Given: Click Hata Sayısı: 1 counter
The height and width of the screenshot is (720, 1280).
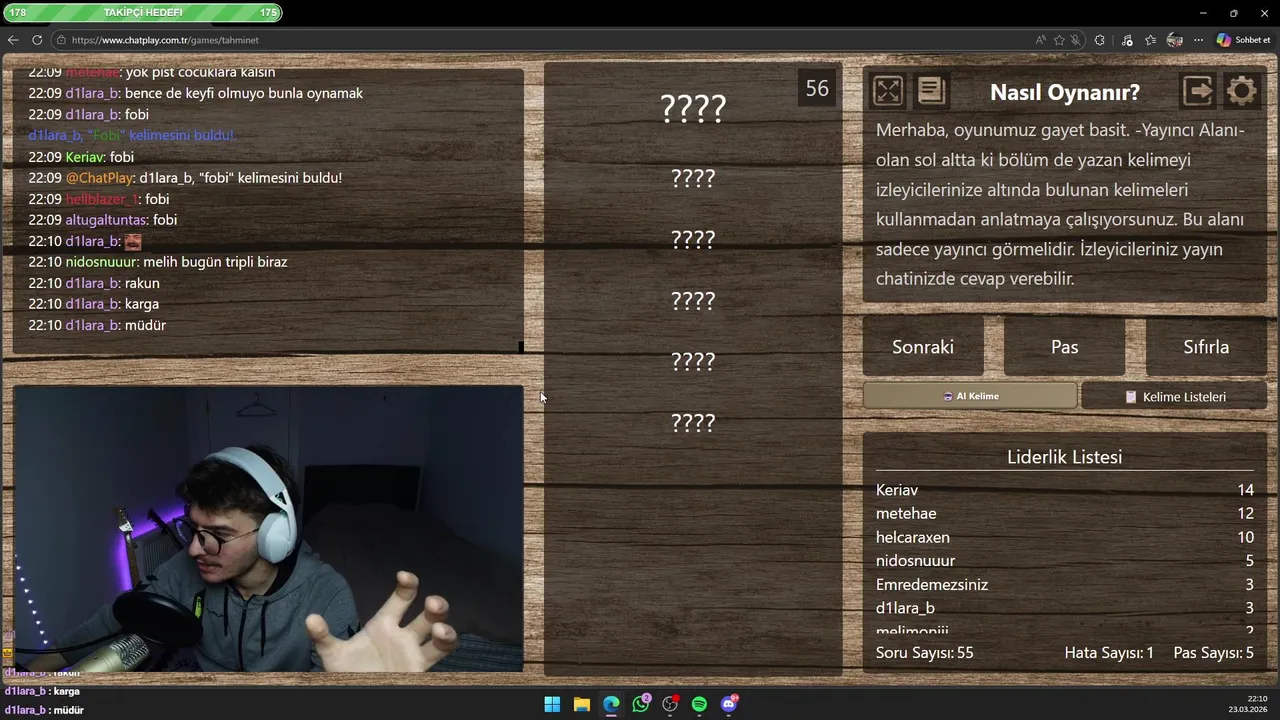Looking at the screenshot, I should tap(1109, 653).
